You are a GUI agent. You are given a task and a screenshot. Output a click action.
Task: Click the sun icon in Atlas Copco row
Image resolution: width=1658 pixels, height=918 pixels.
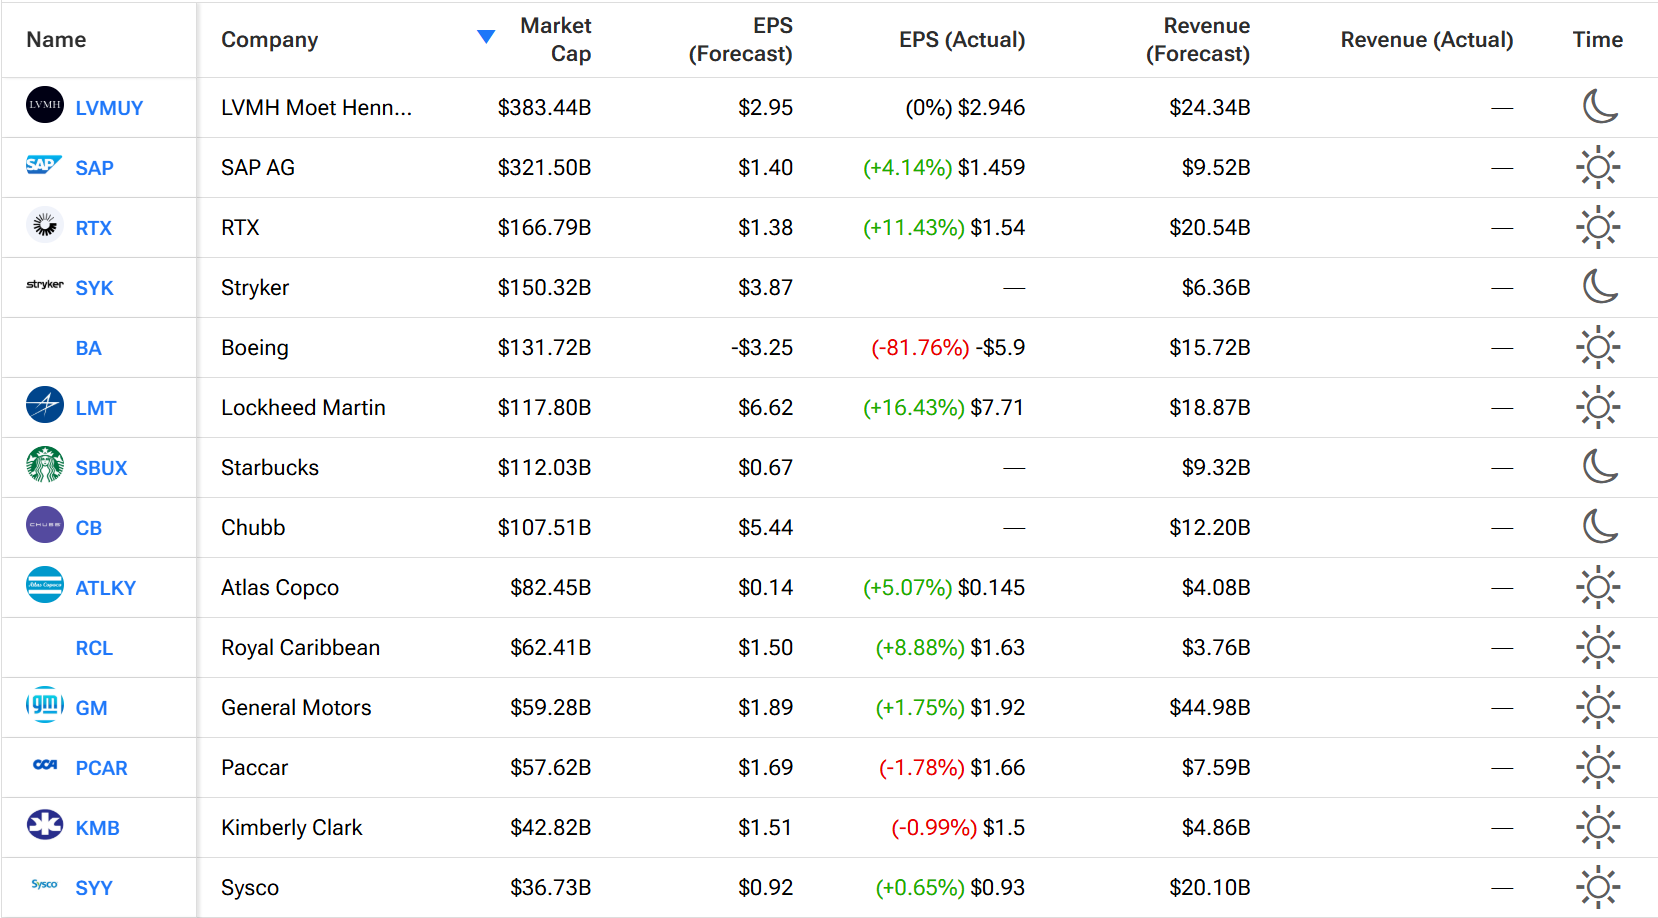pos(1598,587)
